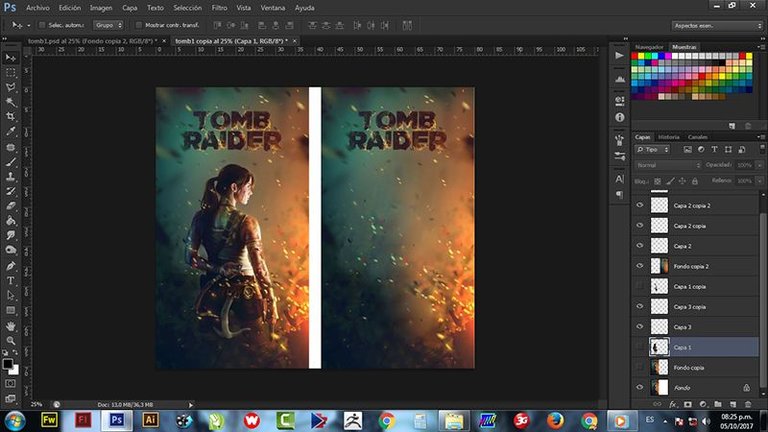Select the Eyedropper tool

point(10,131)
